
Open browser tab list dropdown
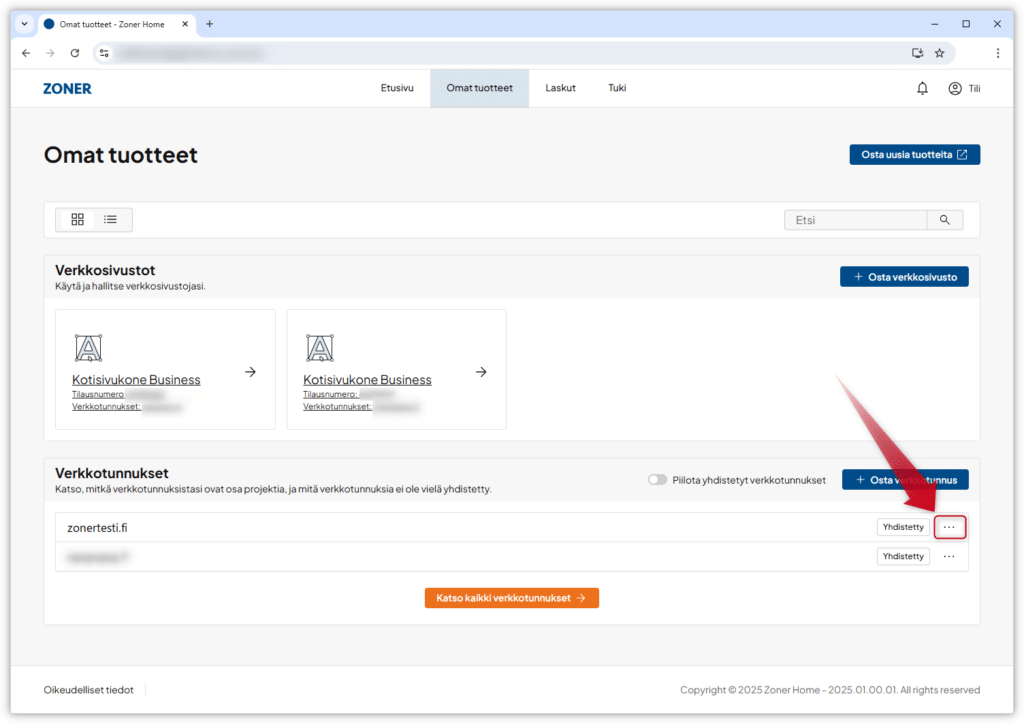pyautogui.click(x=25, y=24)
